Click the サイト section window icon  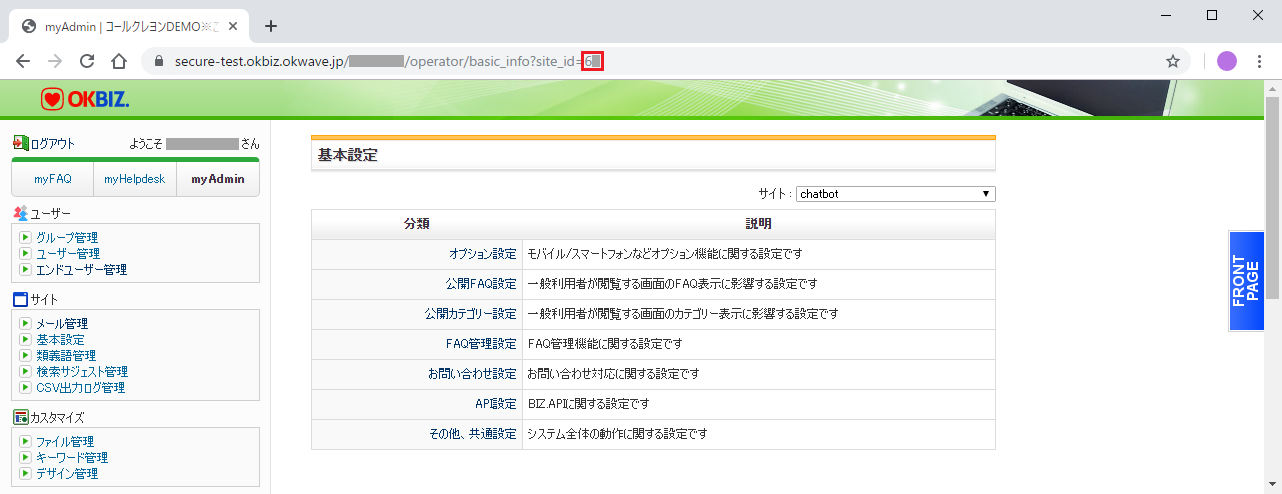coord(21,299)
